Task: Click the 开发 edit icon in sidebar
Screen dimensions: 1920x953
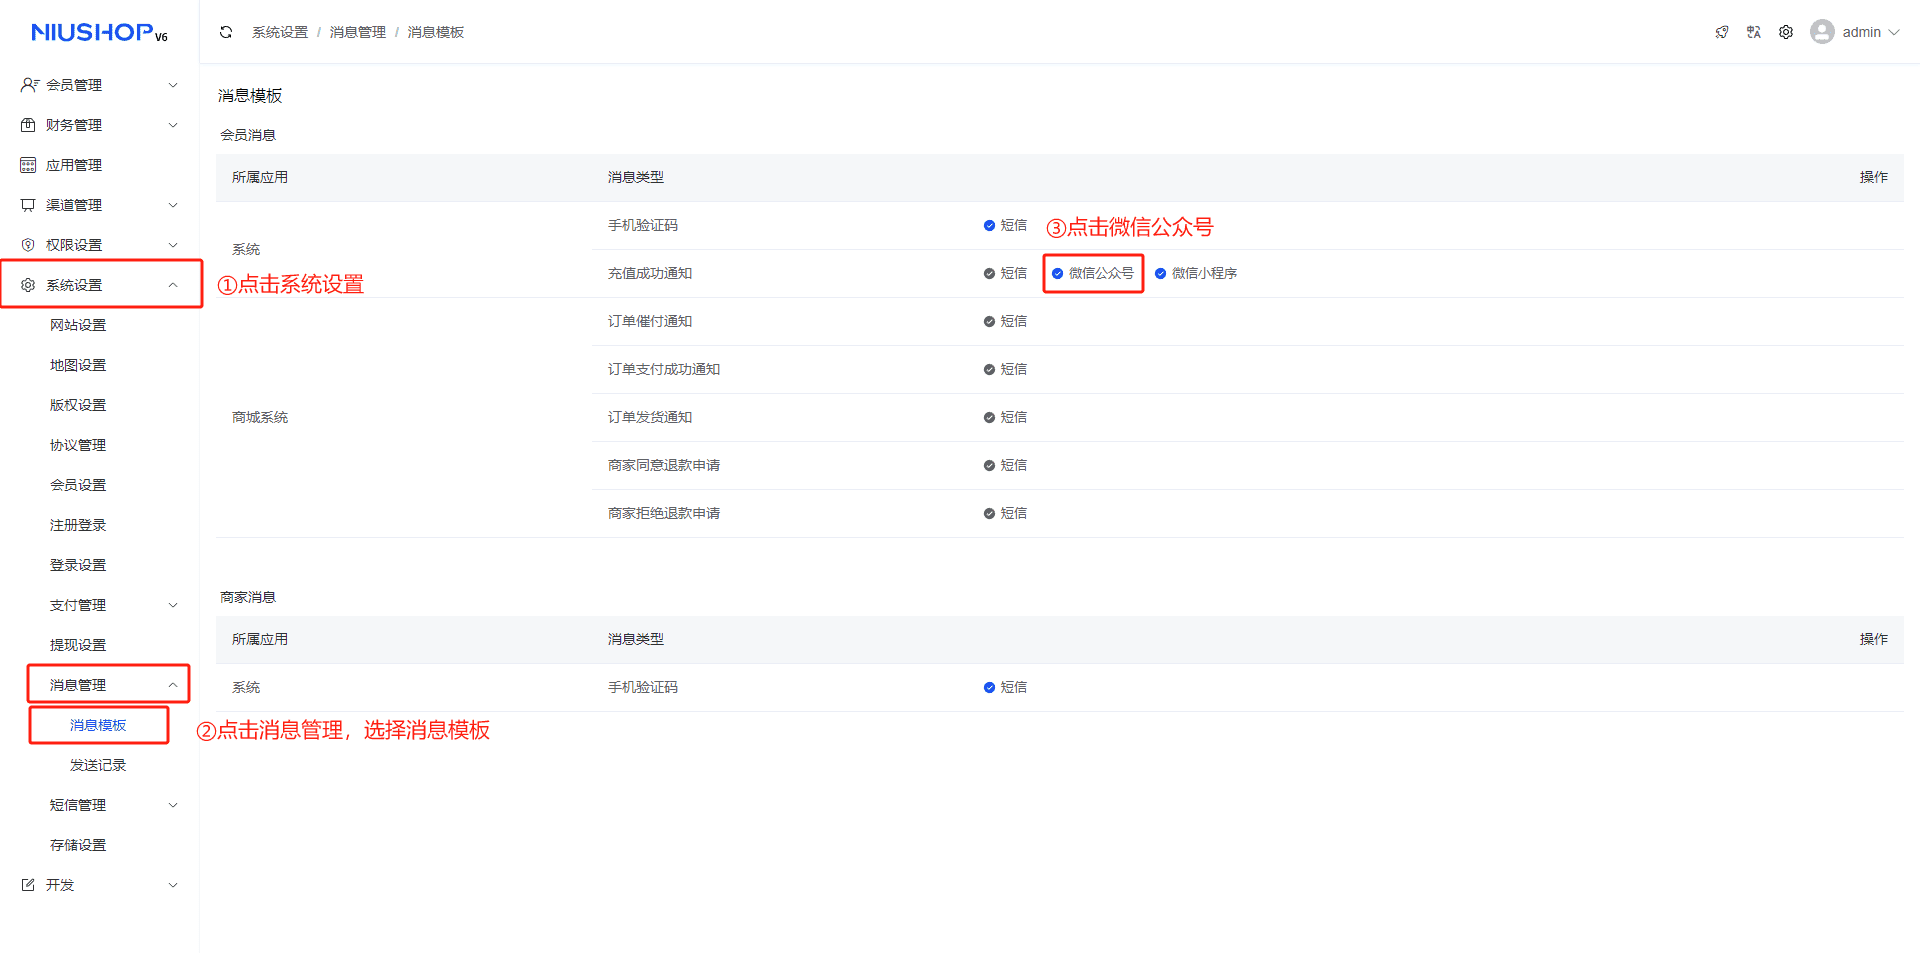Action: tap(28, 885)
